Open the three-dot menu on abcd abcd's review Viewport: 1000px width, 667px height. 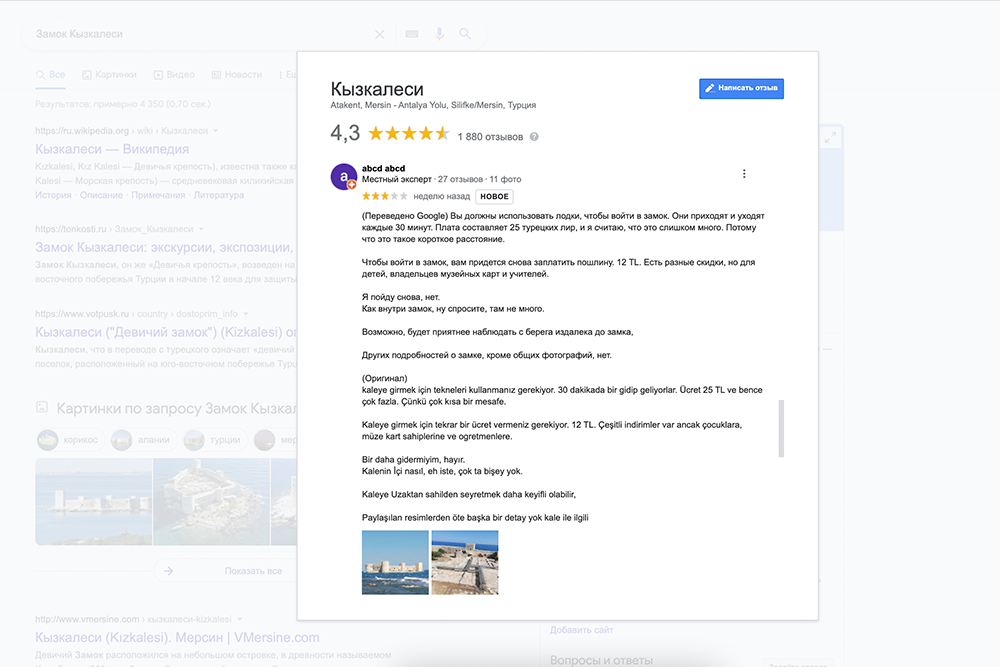pos(744,173)
